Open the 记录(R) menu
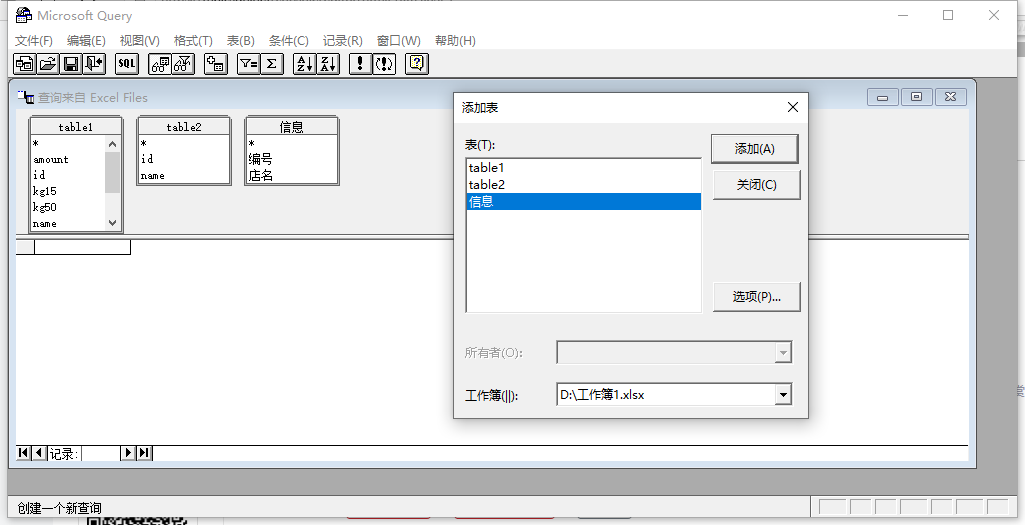 [x=343, y=41]
